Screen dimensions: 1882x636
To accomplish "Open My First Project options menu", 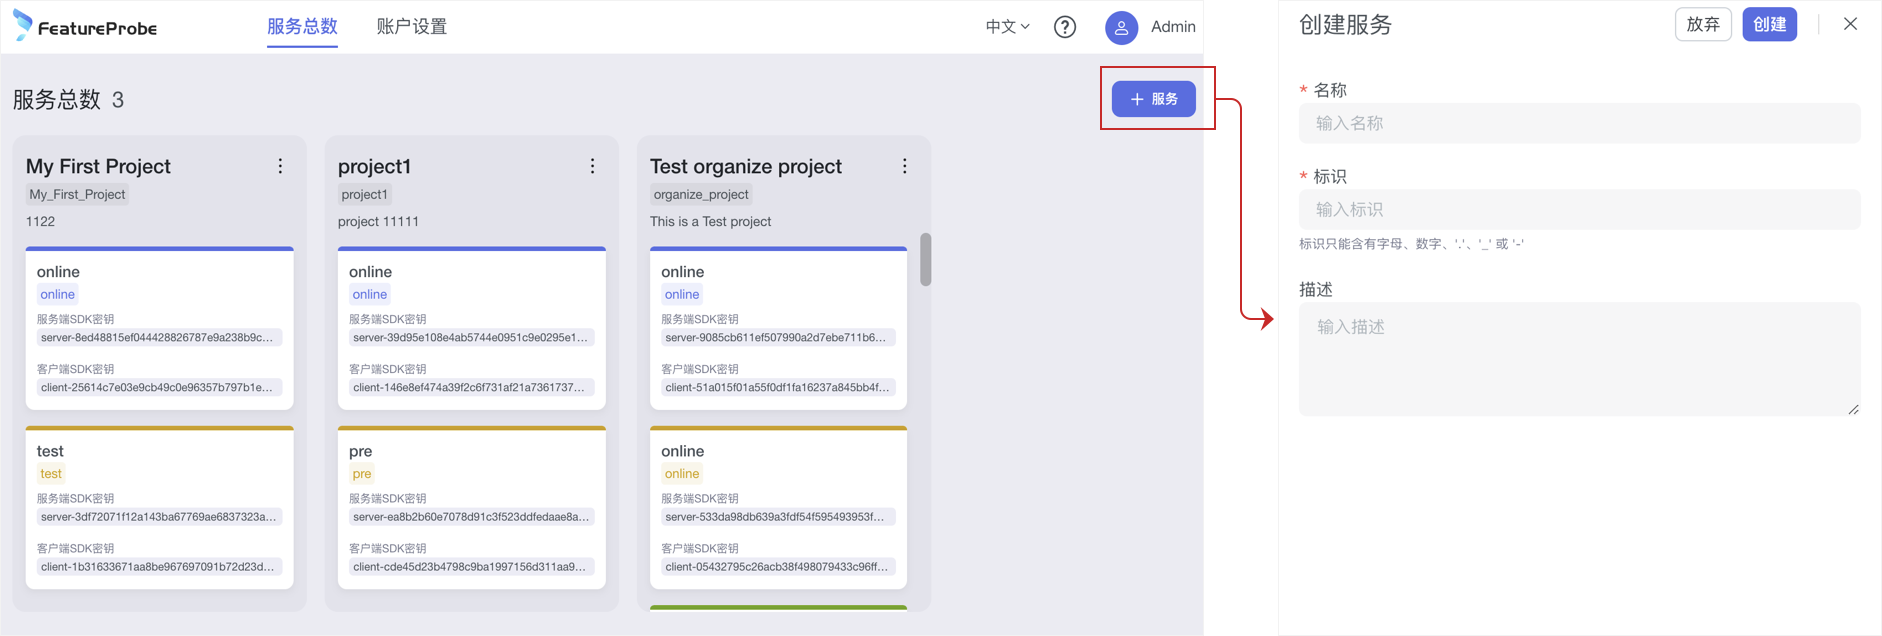I will click(280, 166).
